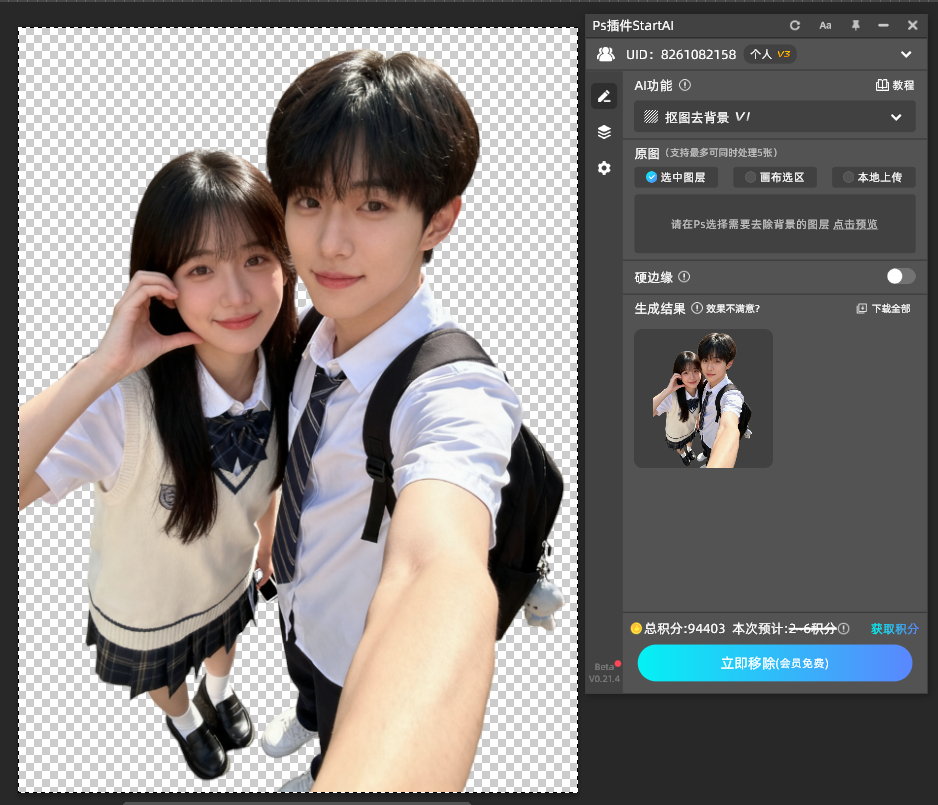The width and height of the screenshot is (938, 805).
Task: Open the 抠图去背景 function dropdown
Action: click(x=775, y=117)
